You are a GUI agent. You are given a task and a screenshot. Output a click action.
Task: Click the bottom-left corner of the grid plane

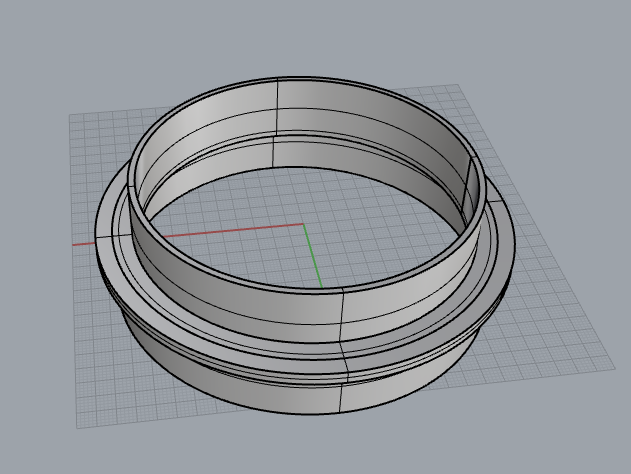[77, 428]
